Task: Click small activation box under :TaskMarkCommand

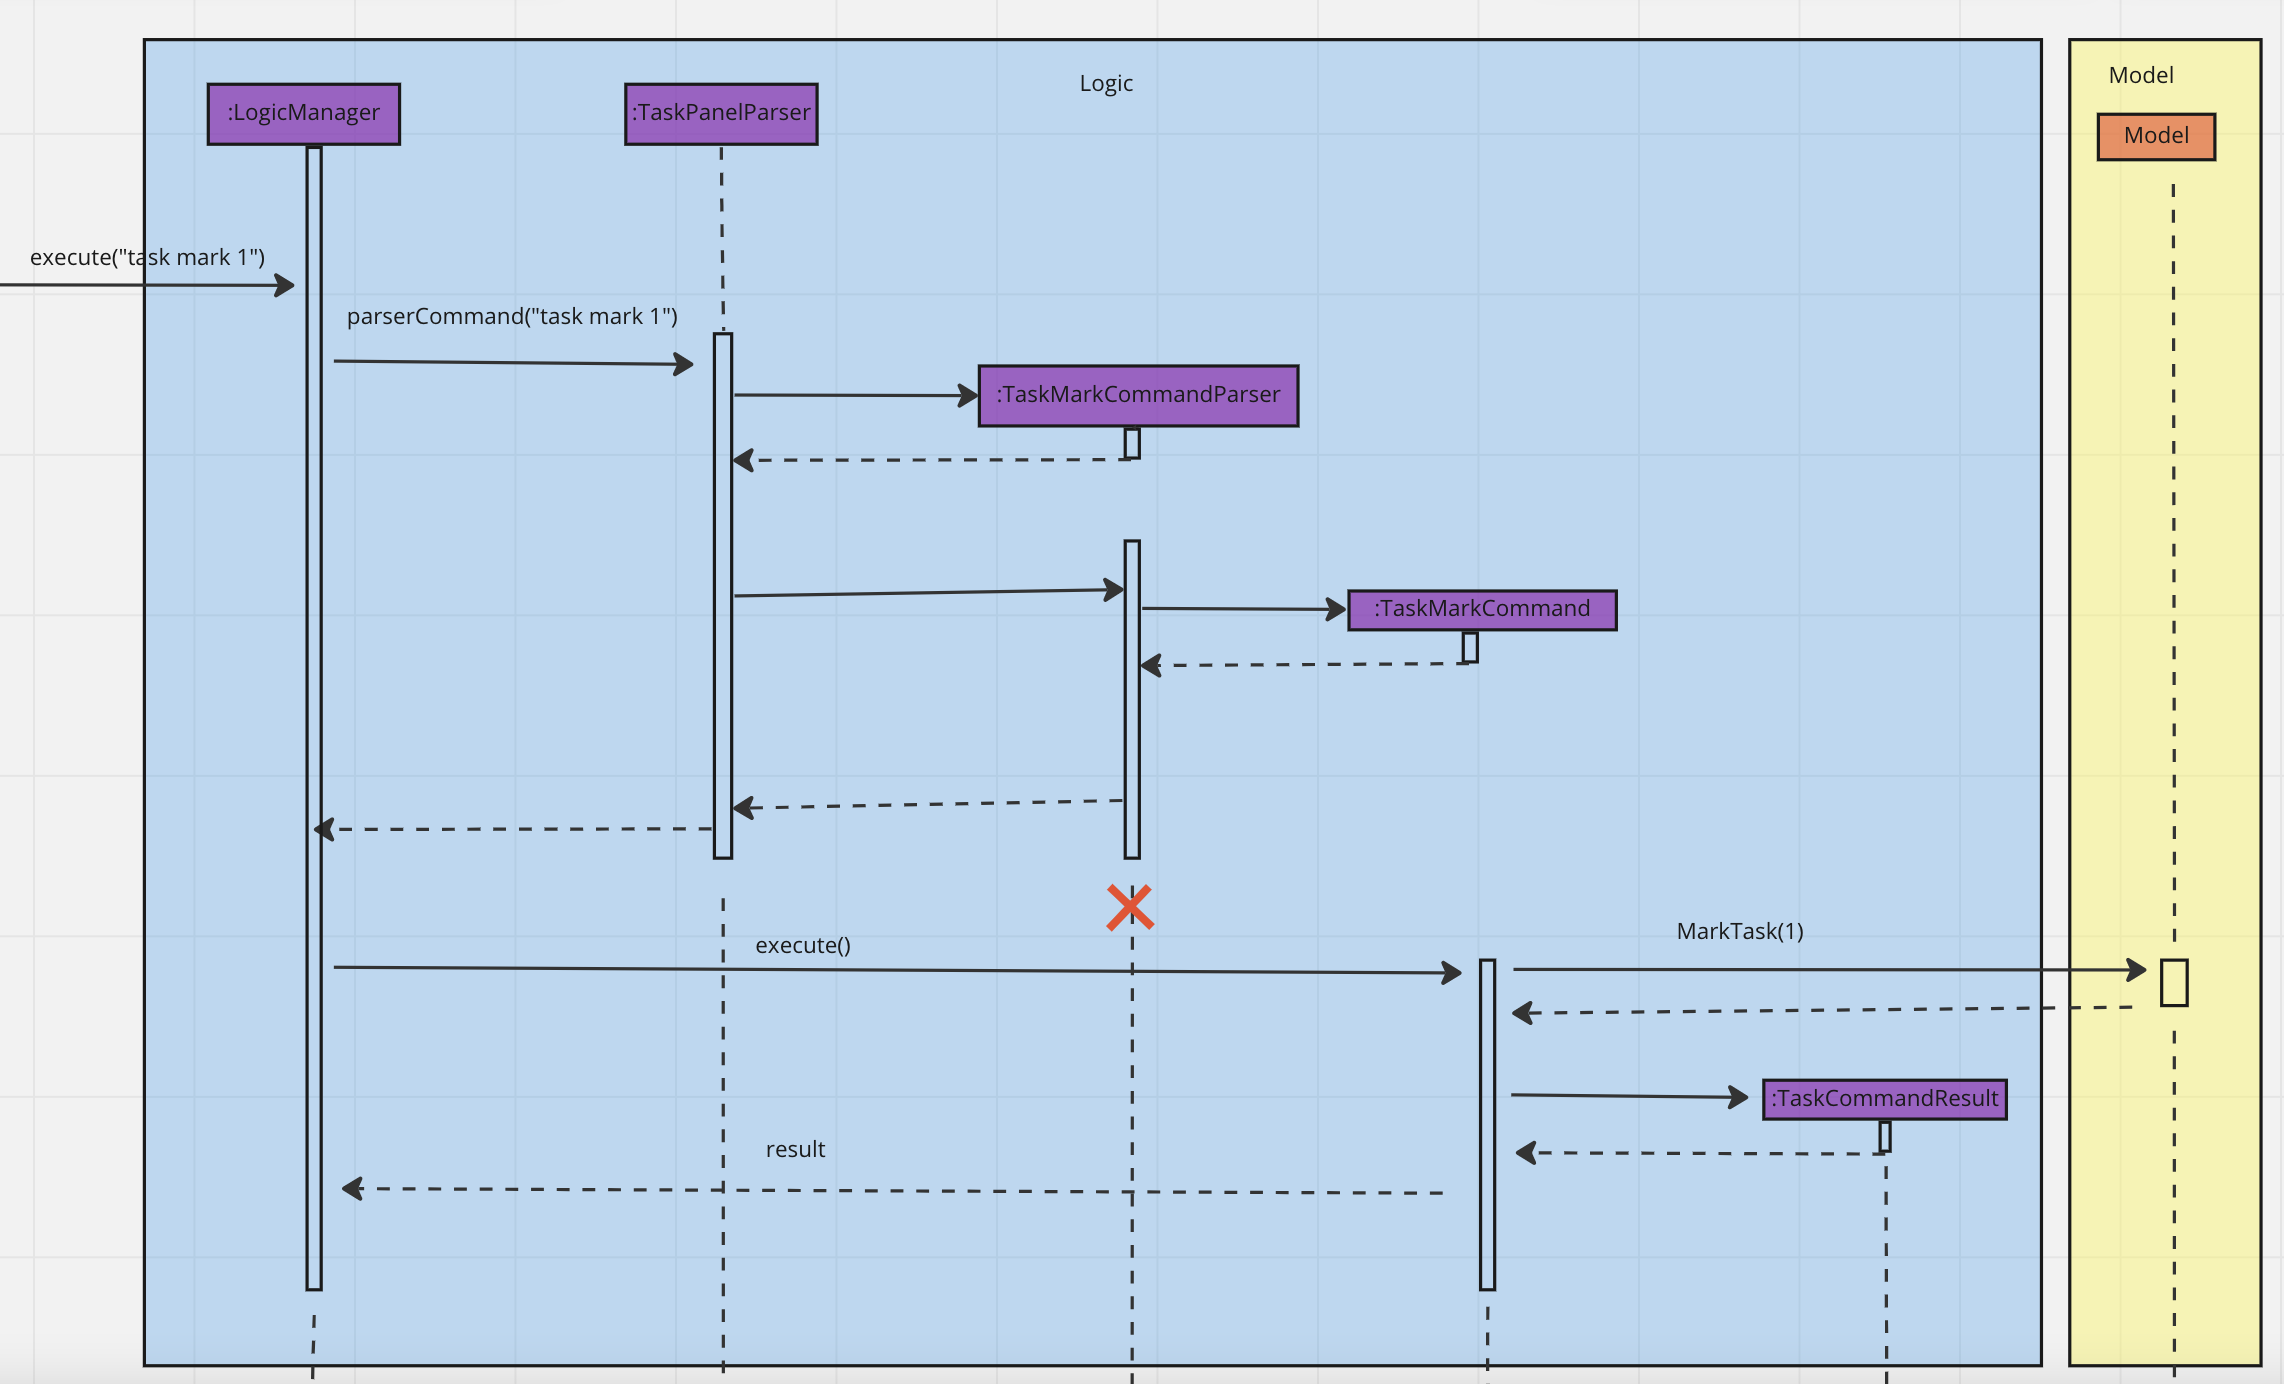Action: point(1470,647)
